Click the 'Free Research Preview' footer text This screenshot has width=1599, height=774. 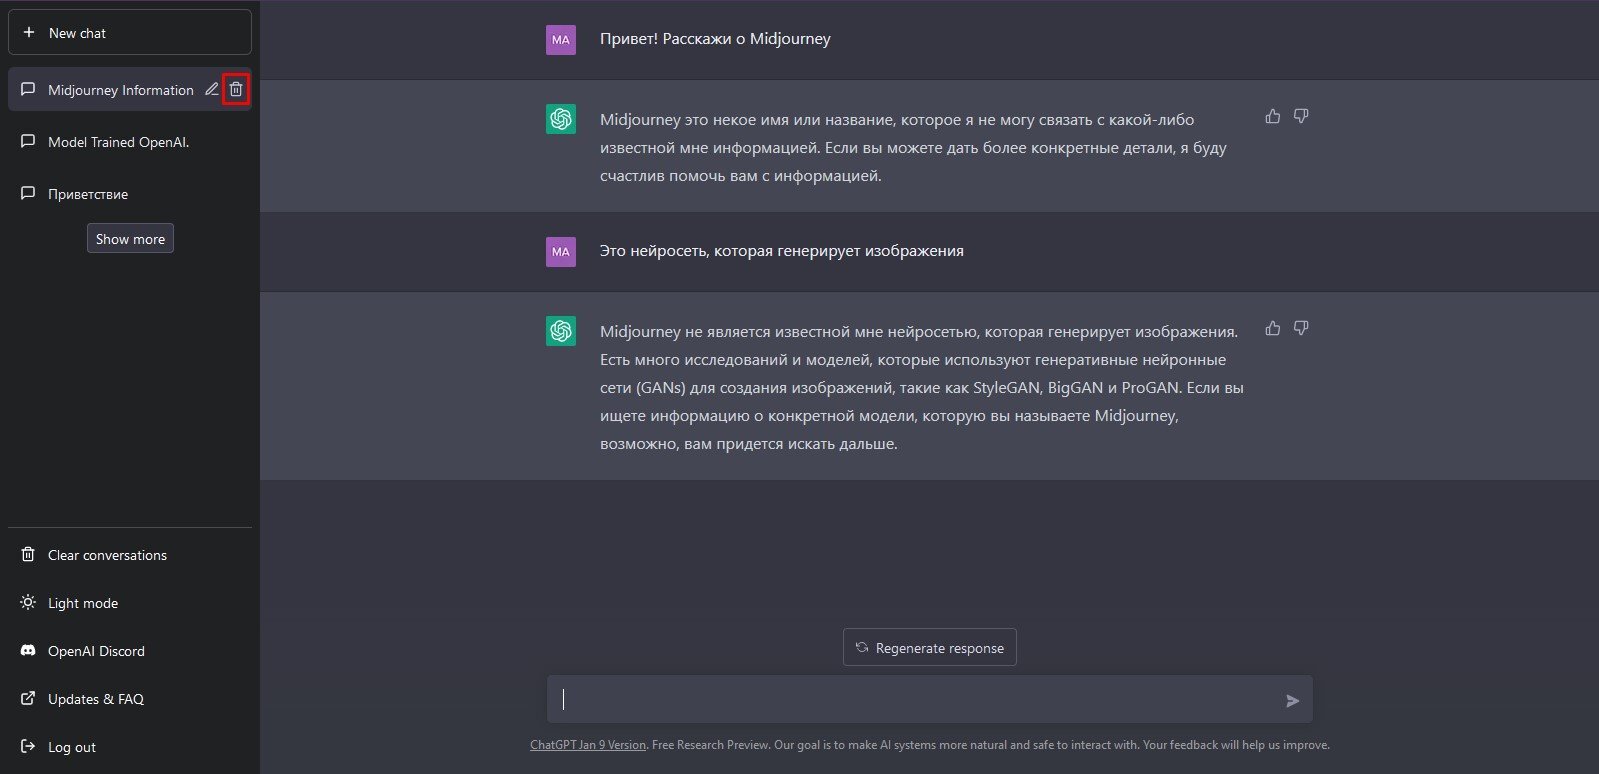pos(711,745)
